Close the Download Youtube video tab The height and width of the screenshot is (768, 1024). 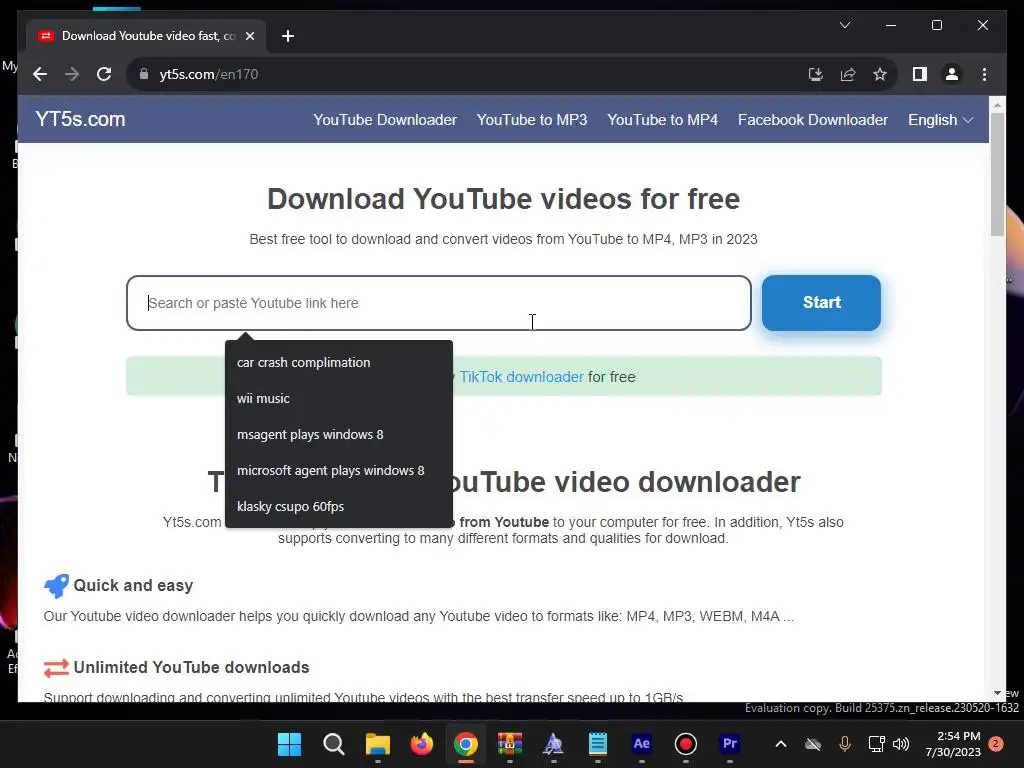[x=249, y=36]
